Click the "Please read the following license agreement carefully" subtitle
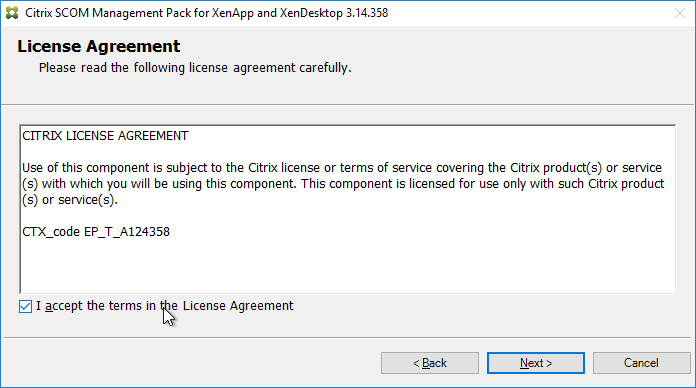 click(x=195, y=68)
